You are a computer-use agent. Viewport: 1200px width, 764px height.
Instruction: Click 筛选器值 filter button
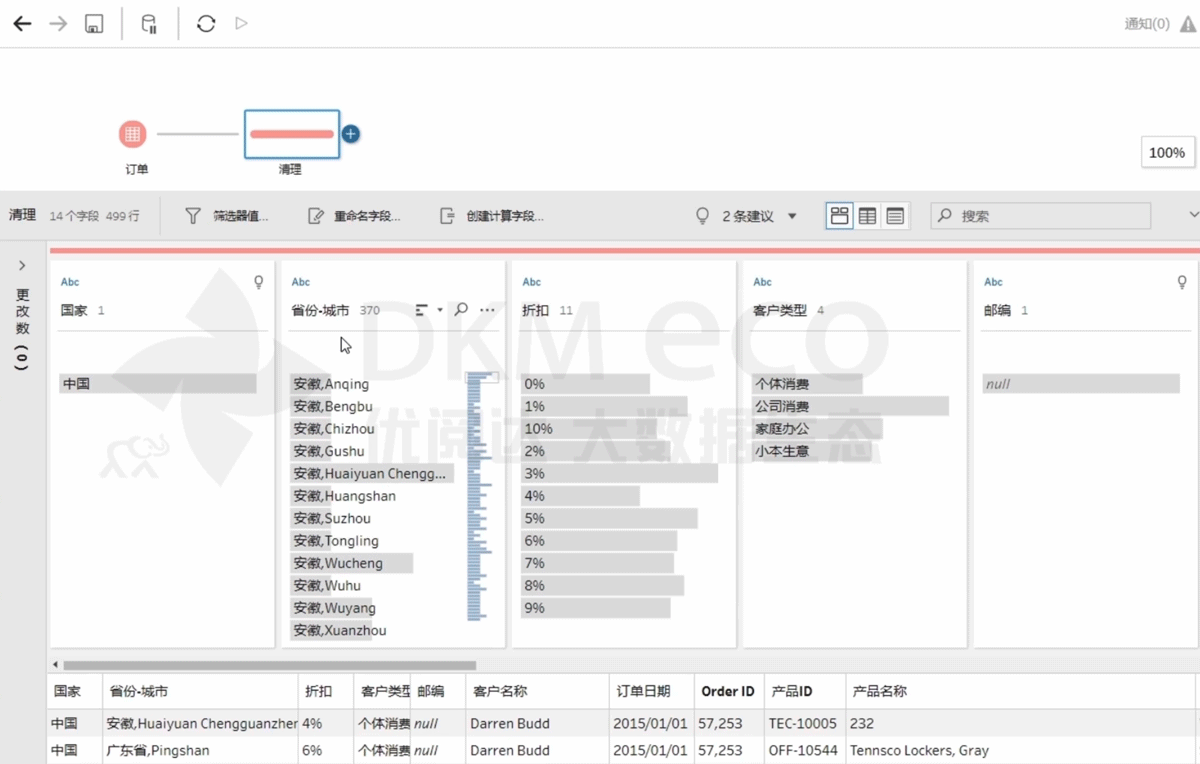pos(227,216)
